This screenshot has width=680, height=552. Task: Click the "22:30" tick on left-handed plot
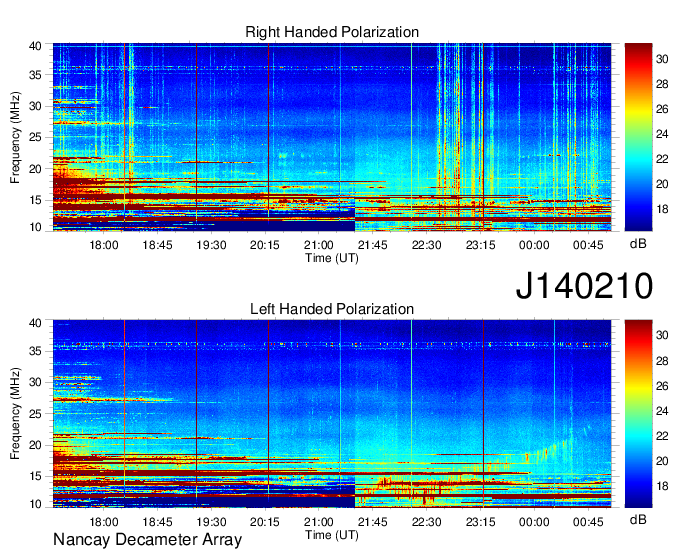point(426,522)
